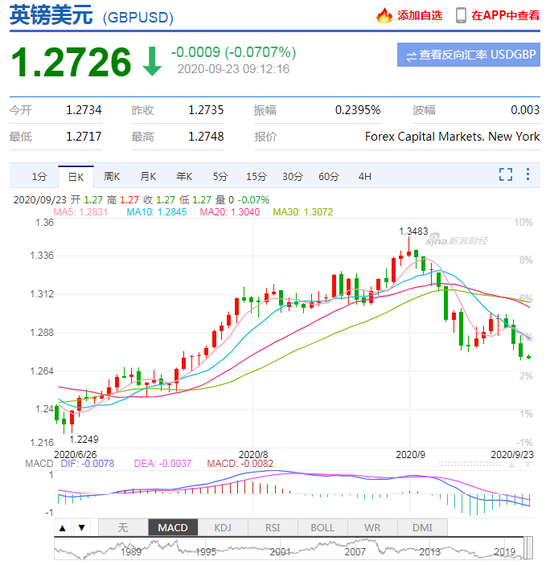This screenshot has width=550, height=565.
Task: Switch to the 1分 chart tab
Action: tap(39, 177)
